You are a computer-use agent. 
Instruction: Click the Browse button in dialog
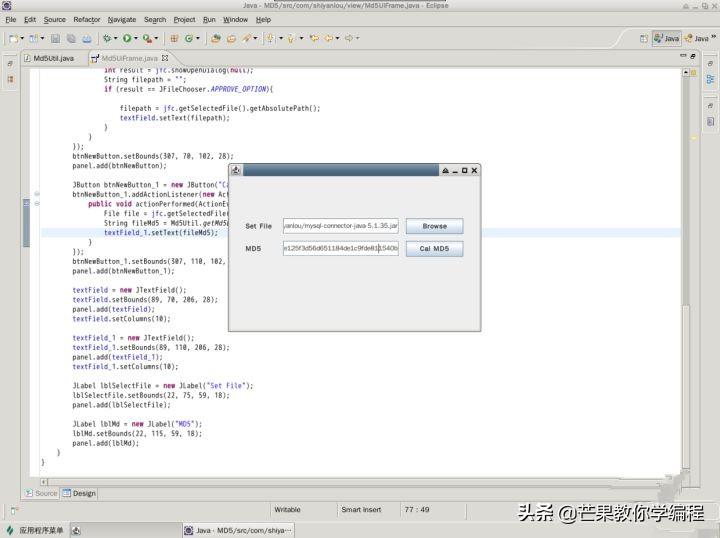coord(434,226)
